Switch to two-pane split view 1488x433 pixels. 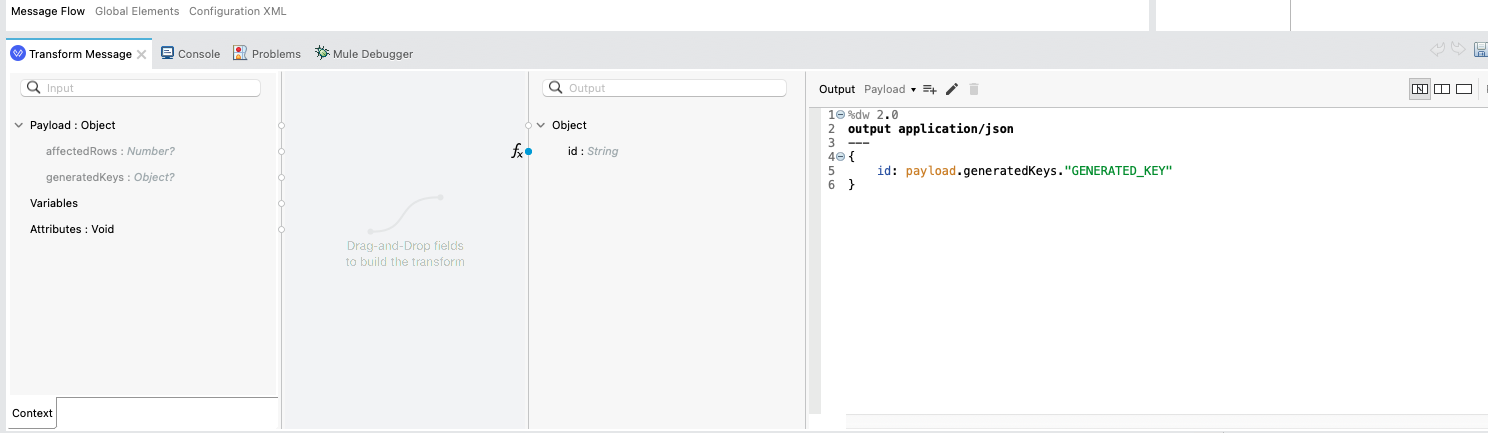point(1441,89)
